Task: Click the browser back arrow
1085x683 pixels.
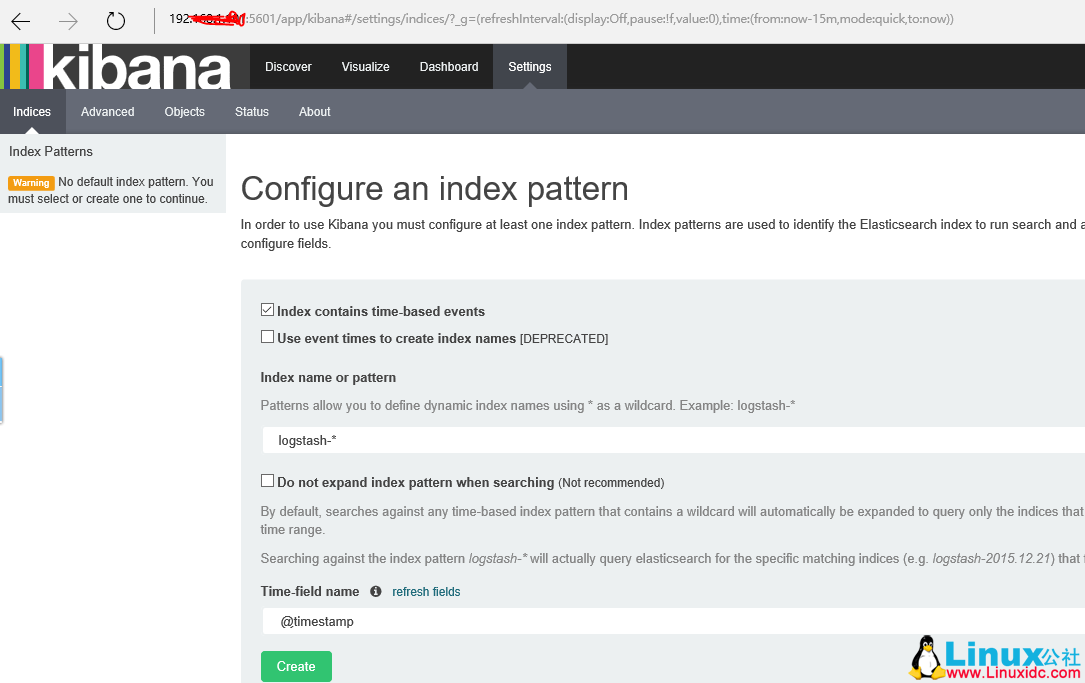Action: [20, 19]
